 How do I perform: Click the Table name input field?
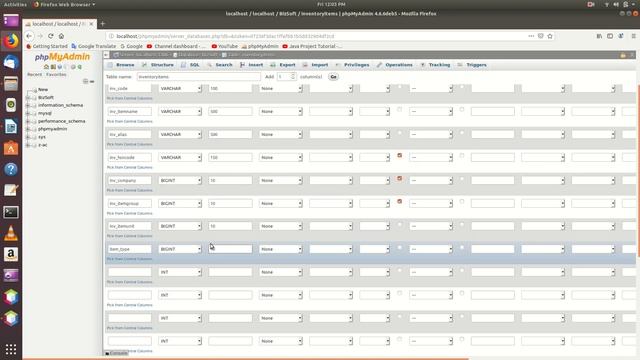point(199,77)
